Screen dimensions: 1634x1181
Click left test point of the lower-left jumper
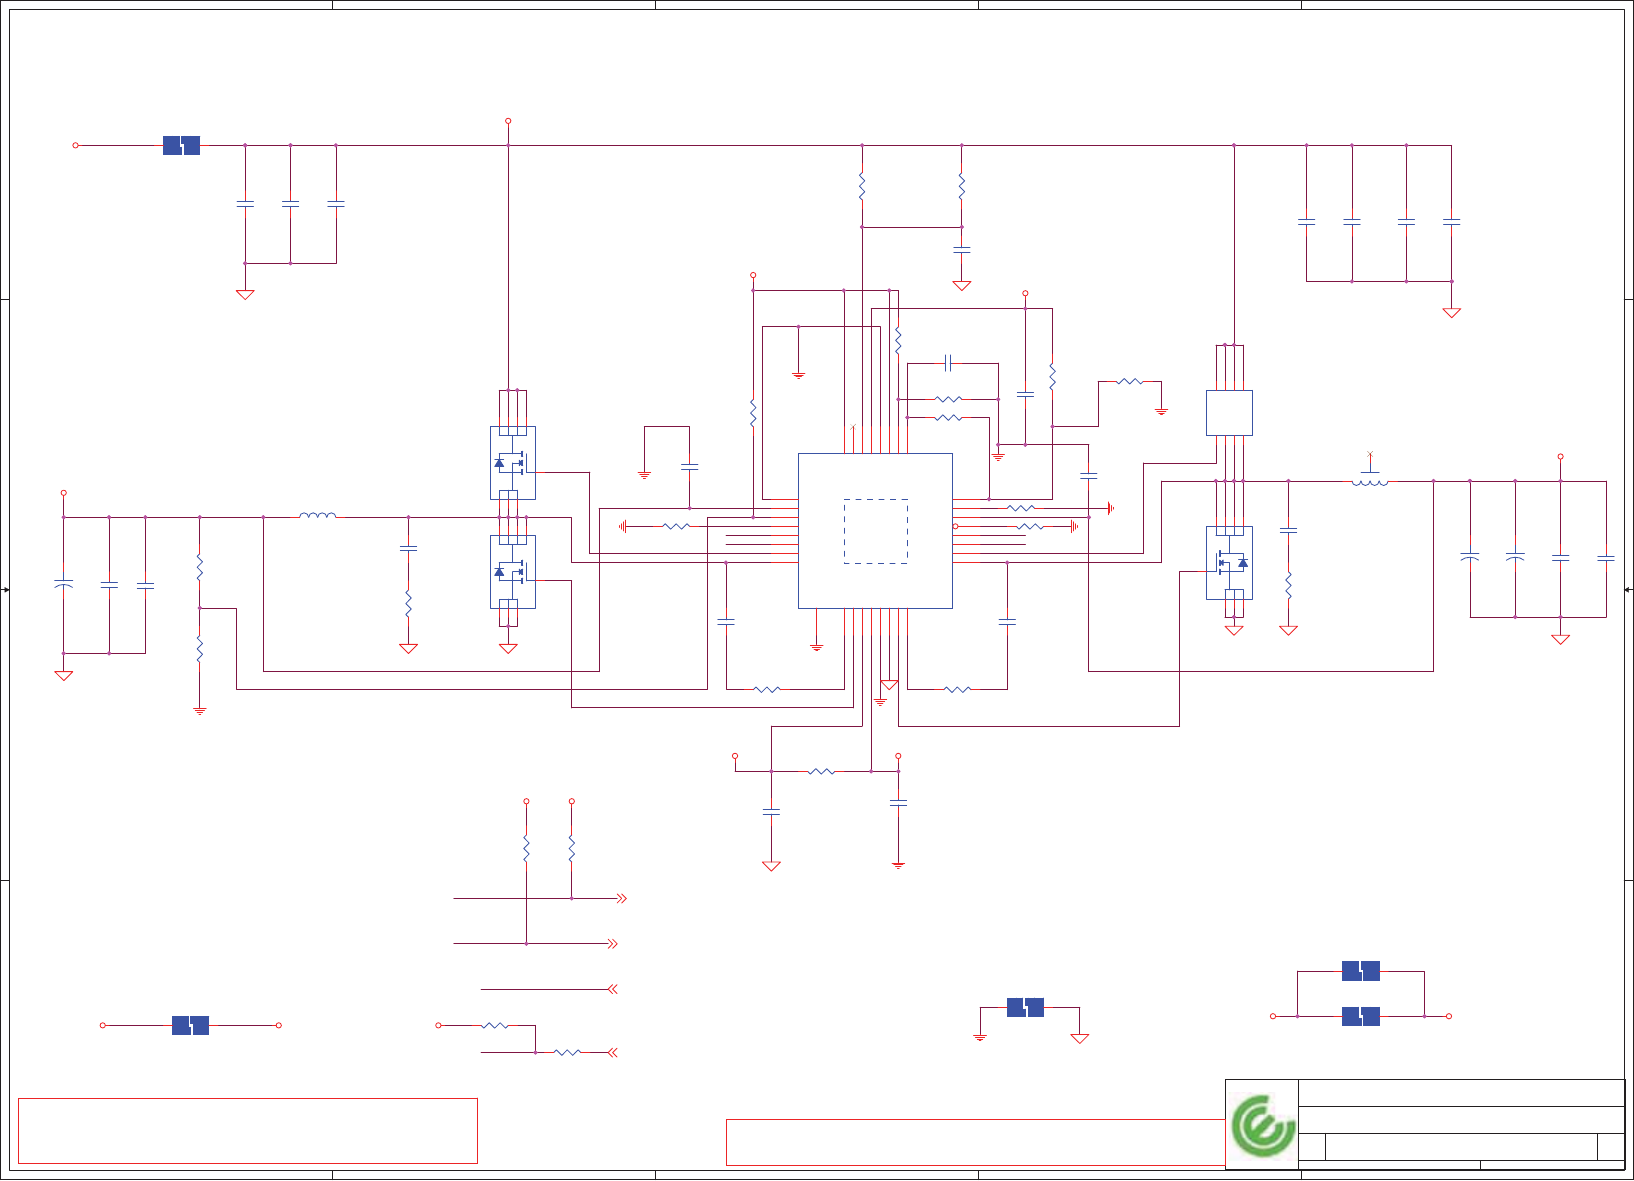click(102, 1025)
